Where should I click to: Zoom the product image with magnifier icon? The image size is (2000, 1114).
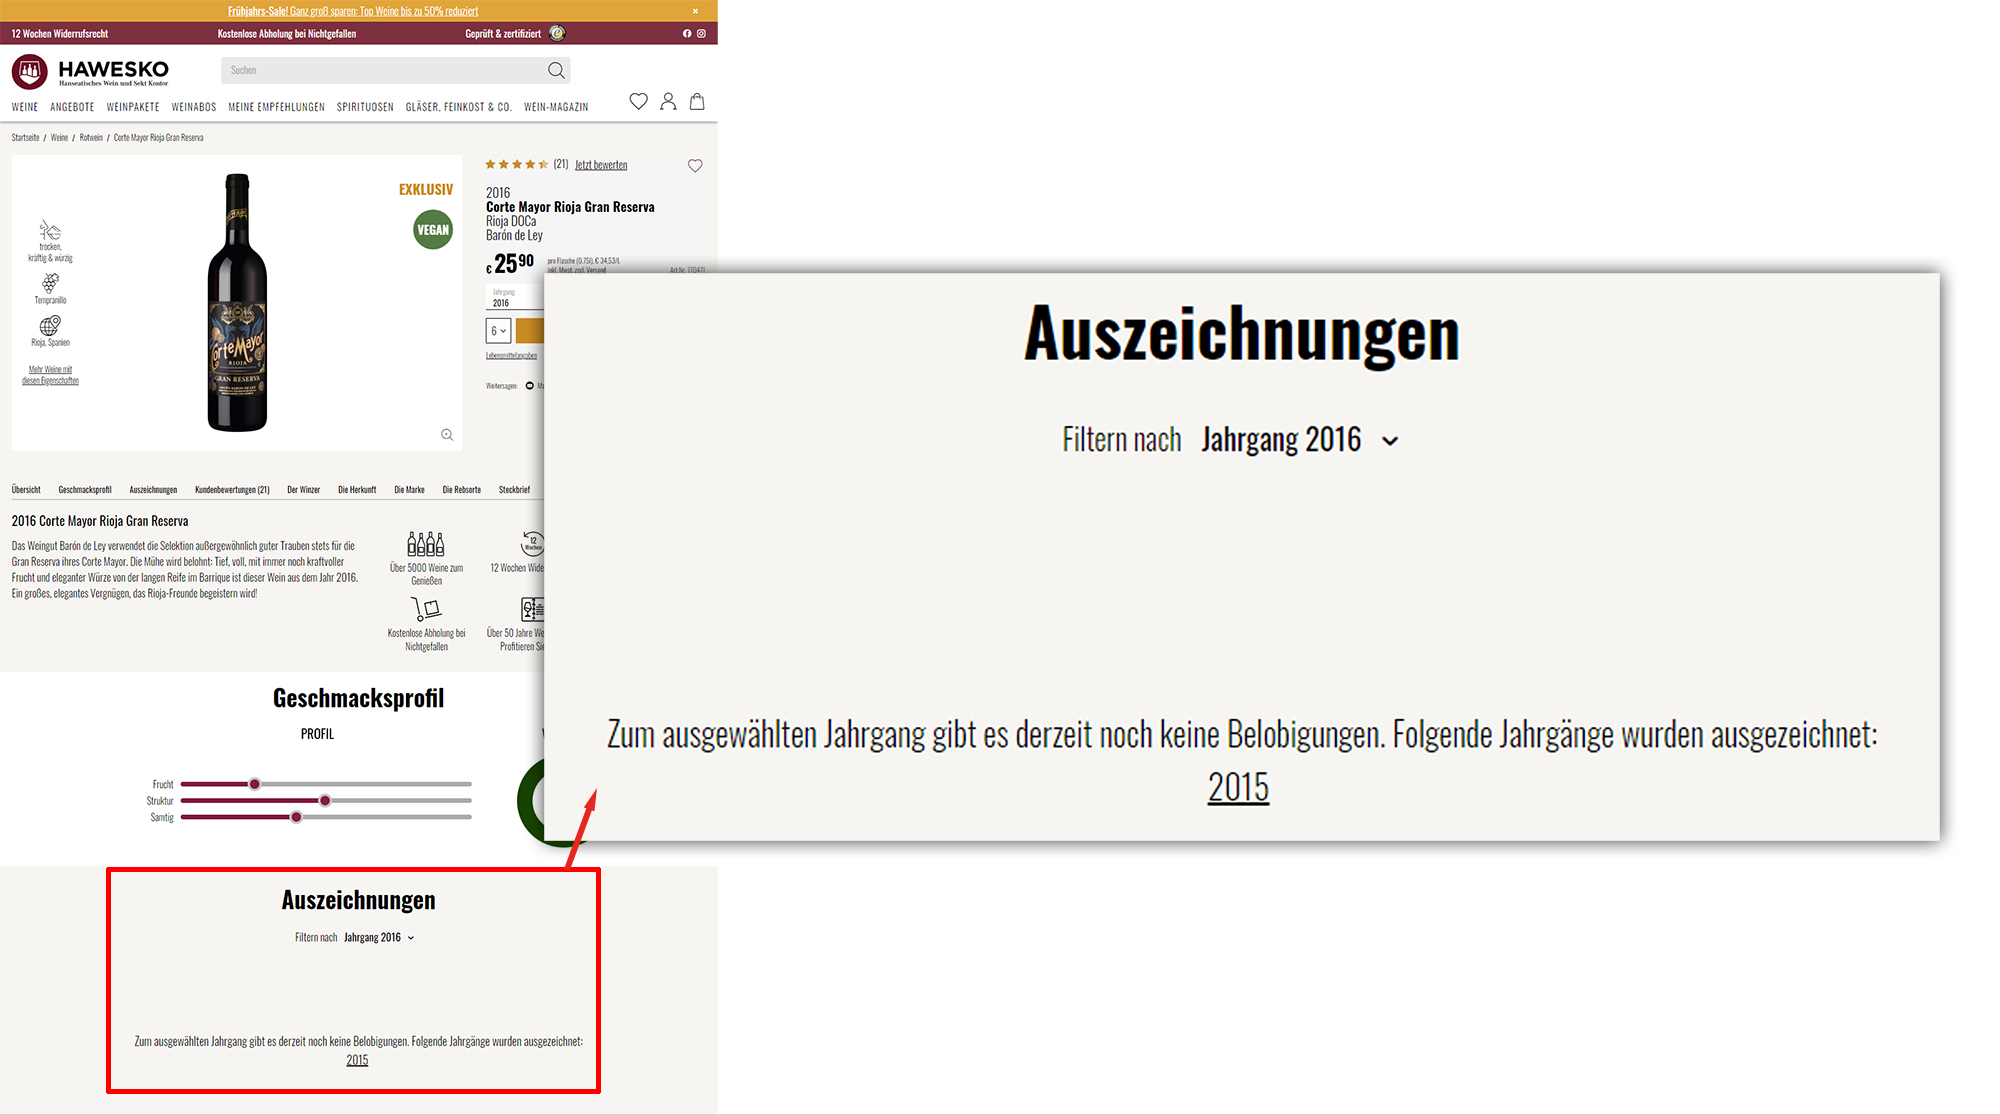tap(447, 435)
